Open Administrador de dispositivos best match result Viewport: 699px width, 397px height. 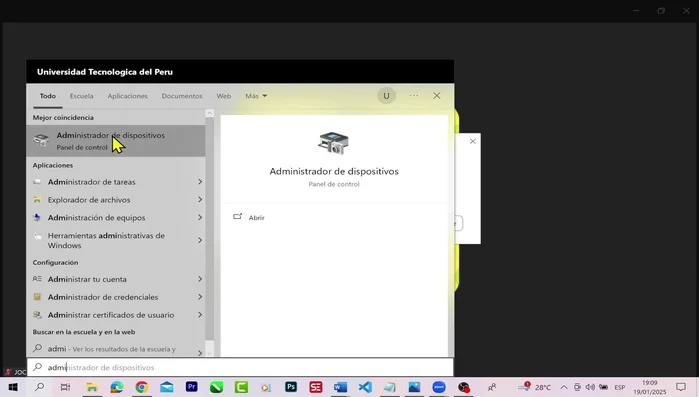[115, 141]
